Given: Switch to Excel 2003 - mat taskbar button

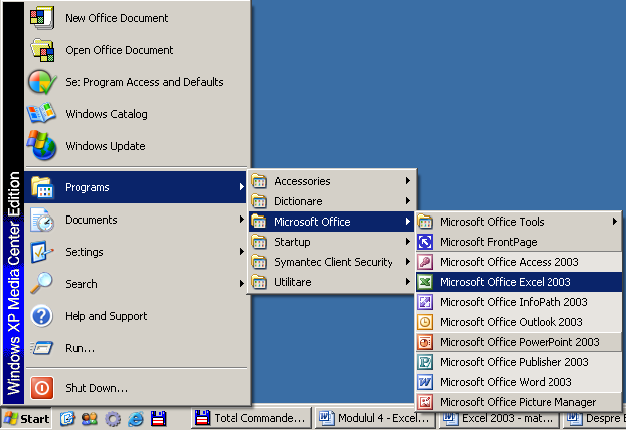Looking at the screenshot, I should [499, 418].
